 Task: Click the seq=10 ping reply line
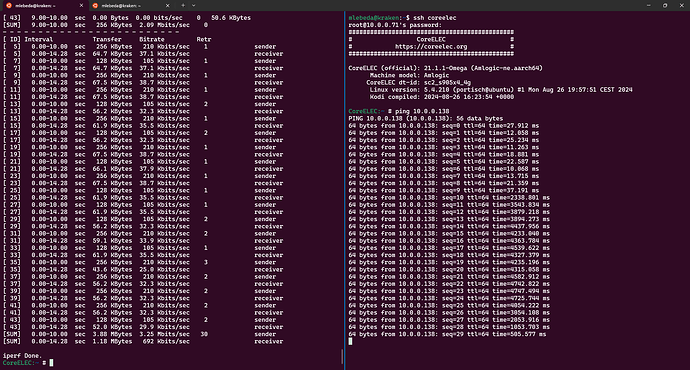point(449,198)
